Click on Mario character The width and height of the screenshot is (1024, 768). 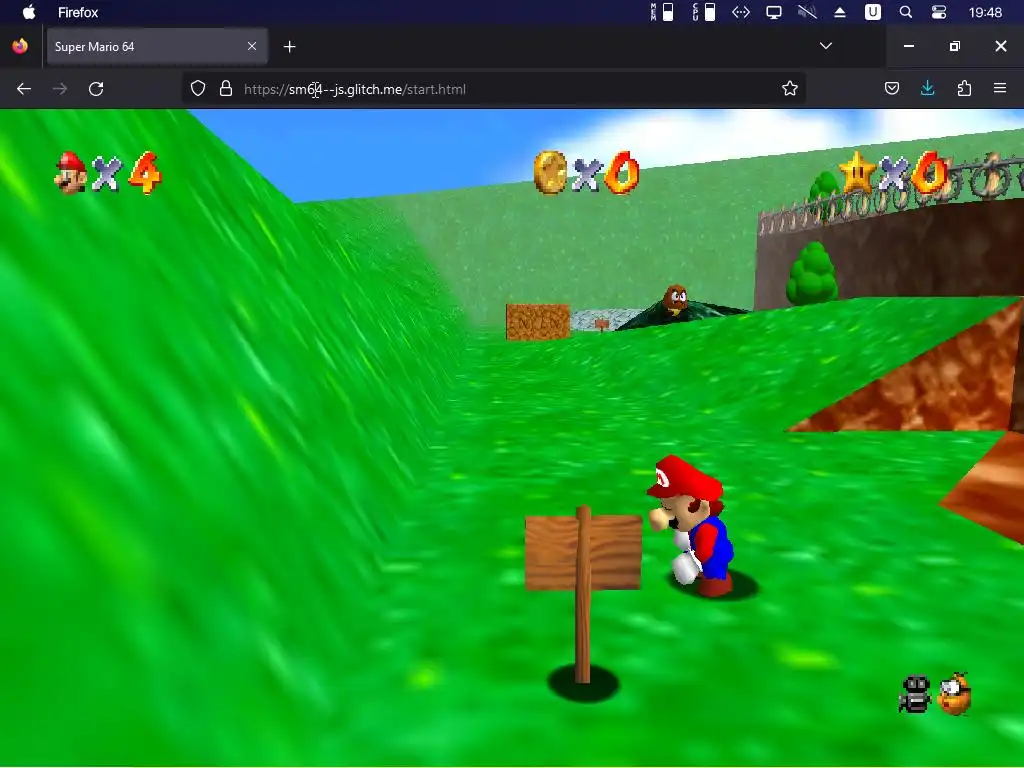coord(692,526)
